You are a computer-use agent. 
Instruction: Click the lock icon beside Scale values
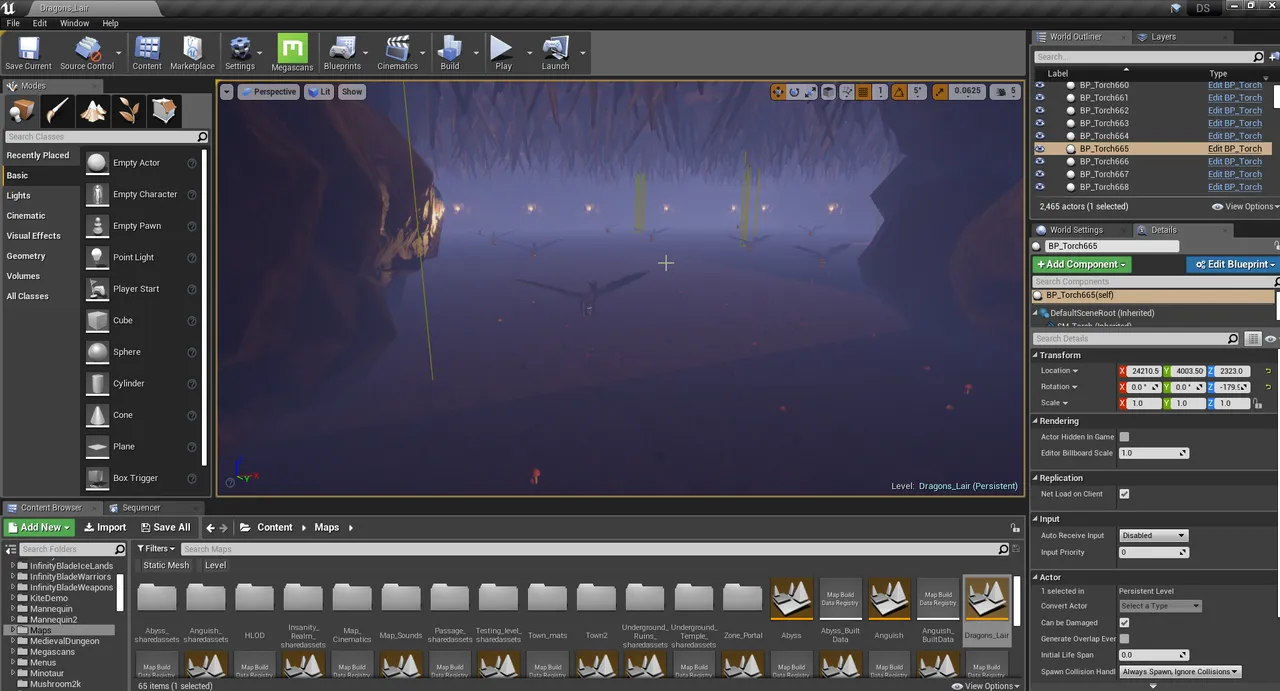pos(1258,403)
